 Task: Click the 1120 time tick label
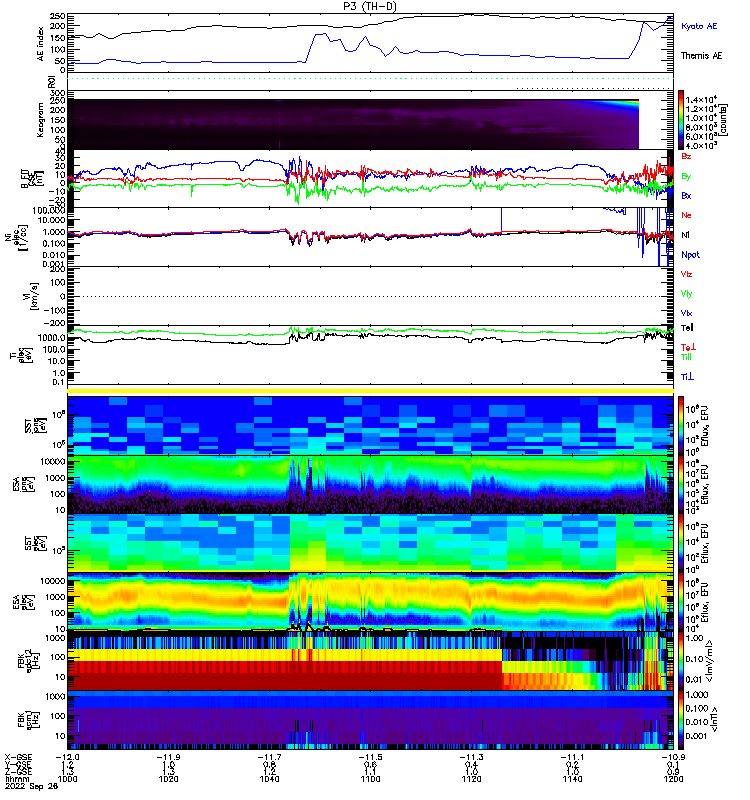tap(471, 779)
